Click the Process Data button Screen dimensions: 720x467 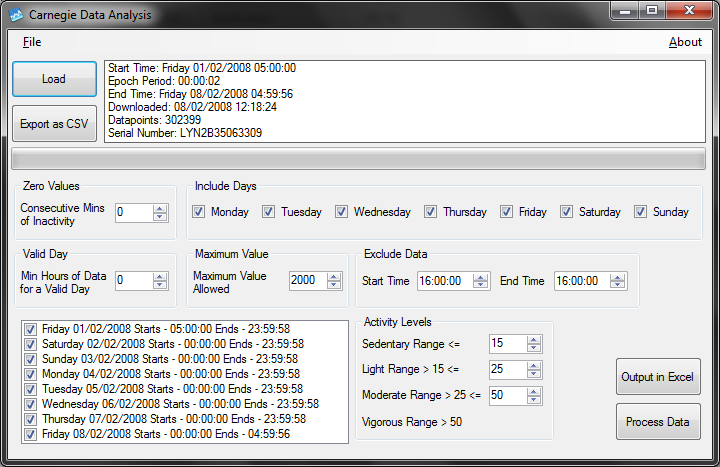pyautogui.click(x=658, y=422)
